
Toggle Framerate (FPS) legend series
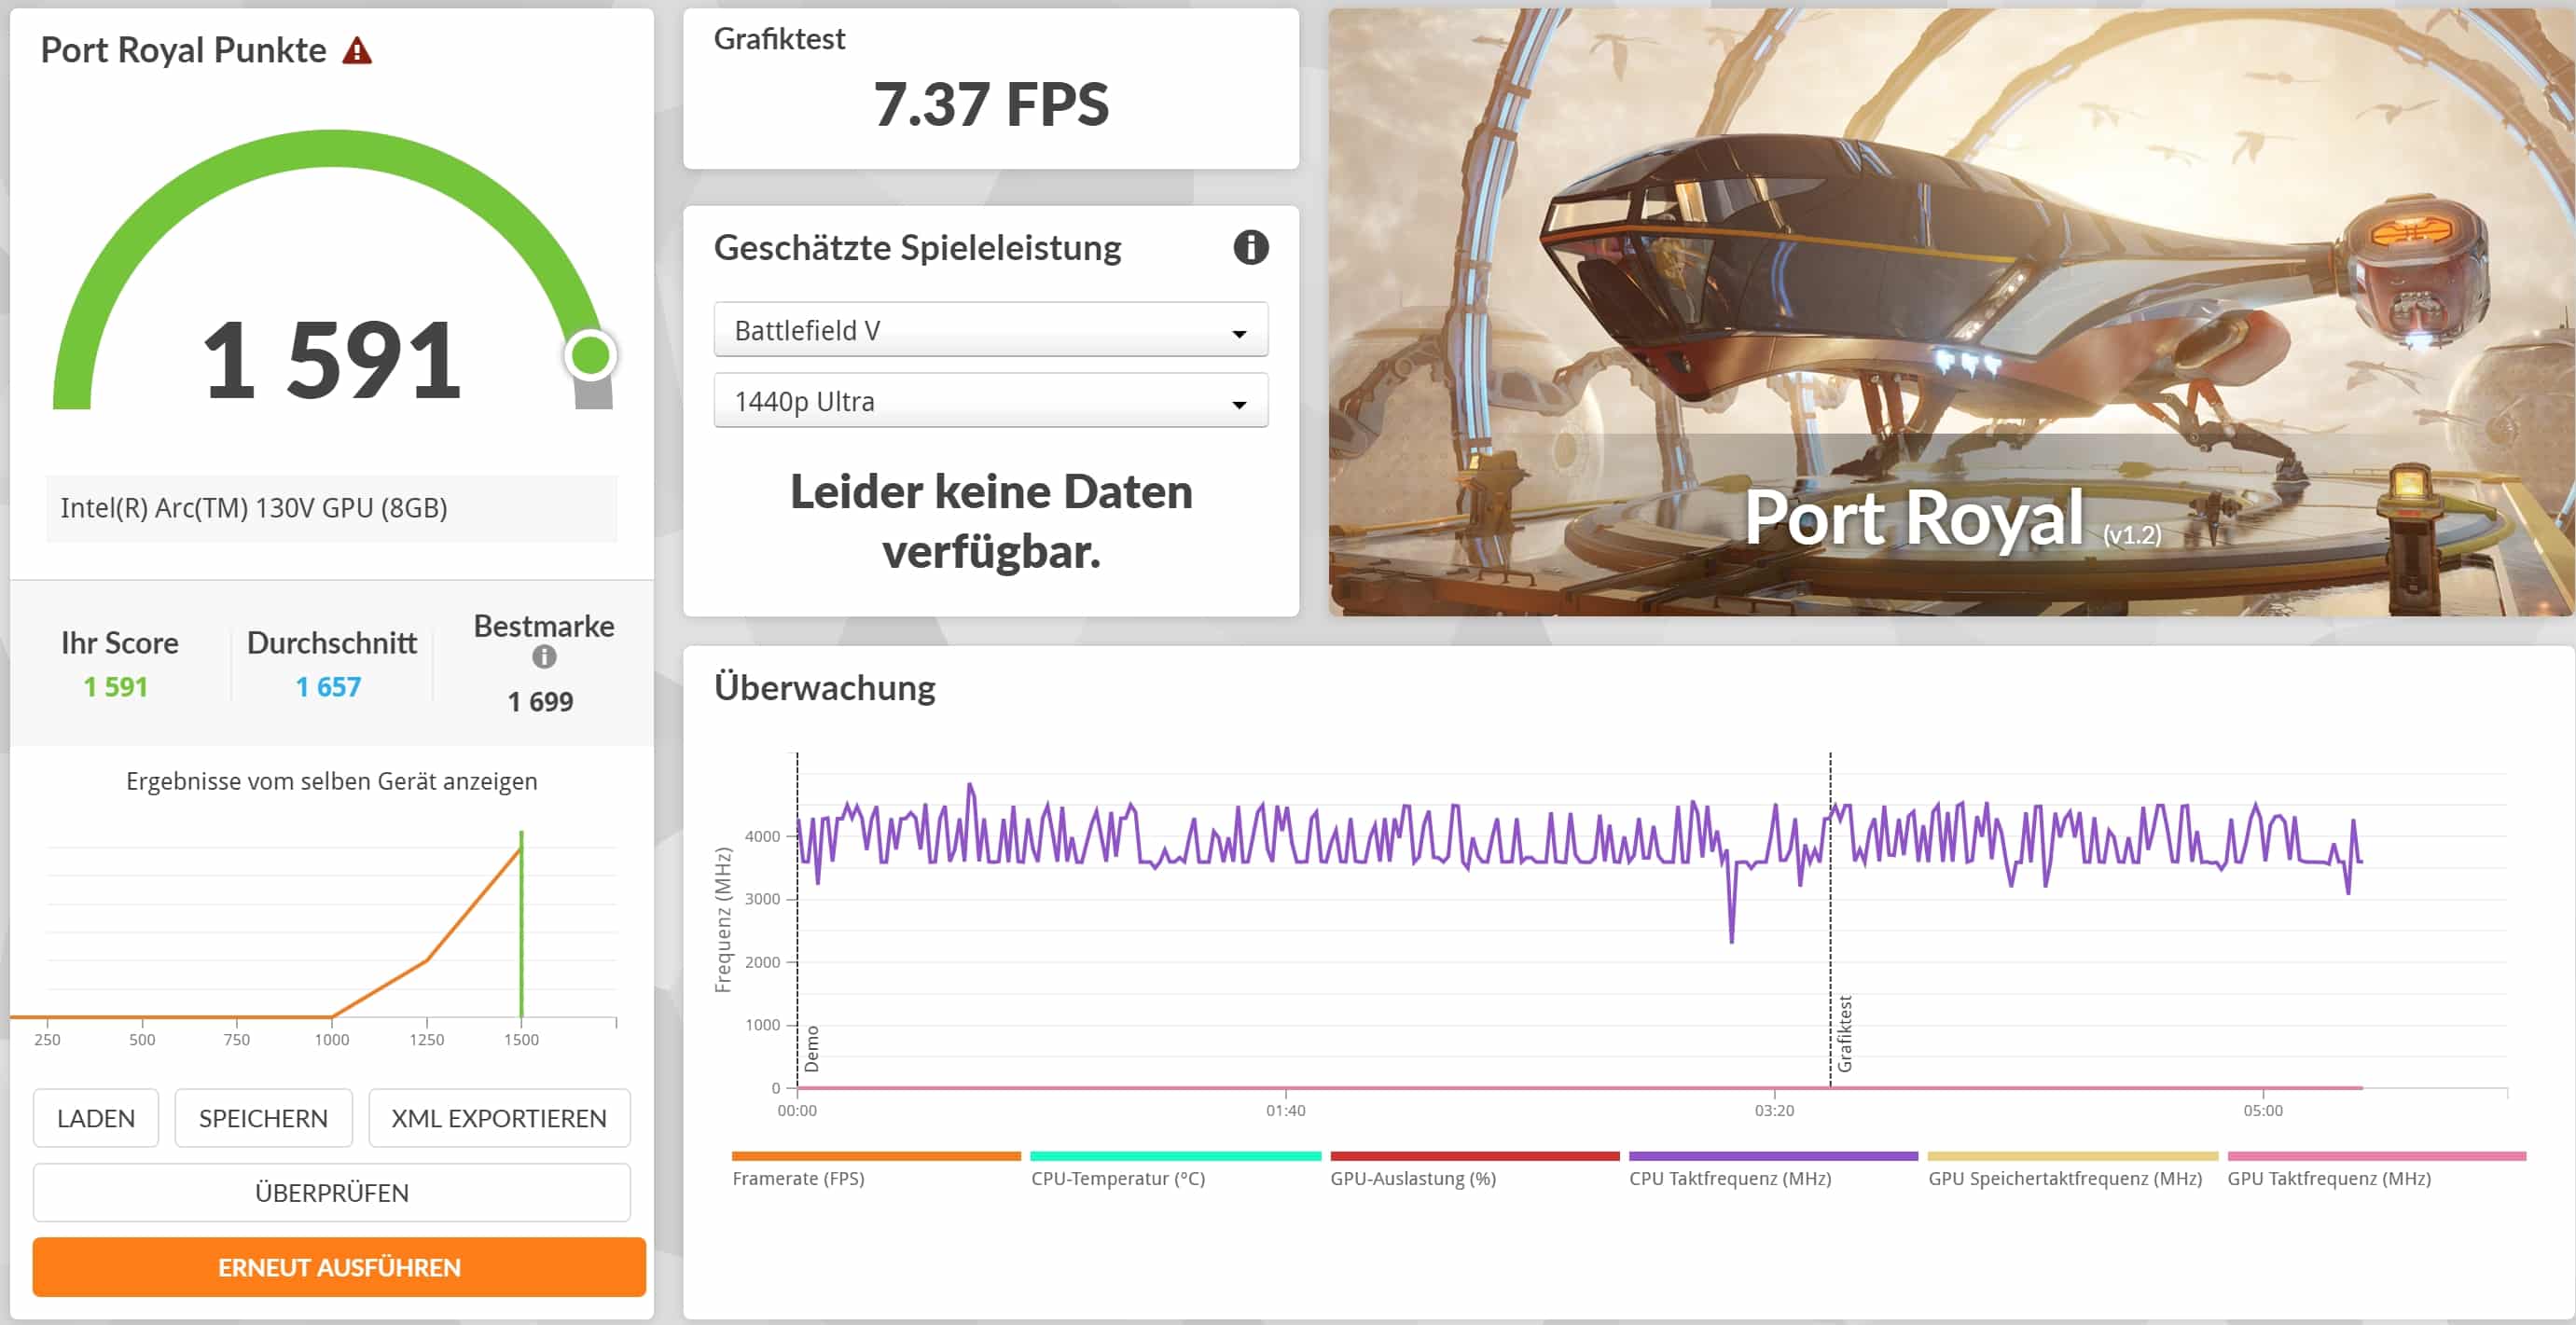tap(798, 1178)
